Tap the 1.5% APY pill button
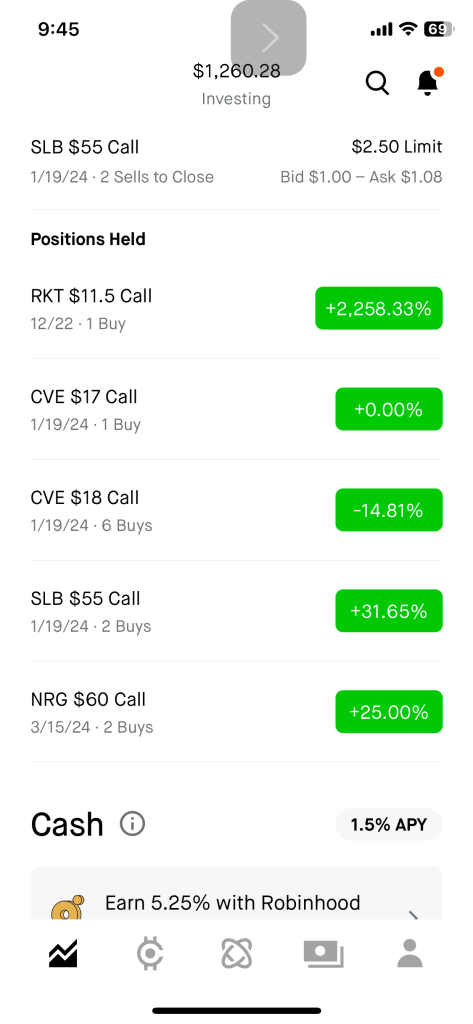The width and height of the screenshot is (473, 1024). [x=389, y=824]
